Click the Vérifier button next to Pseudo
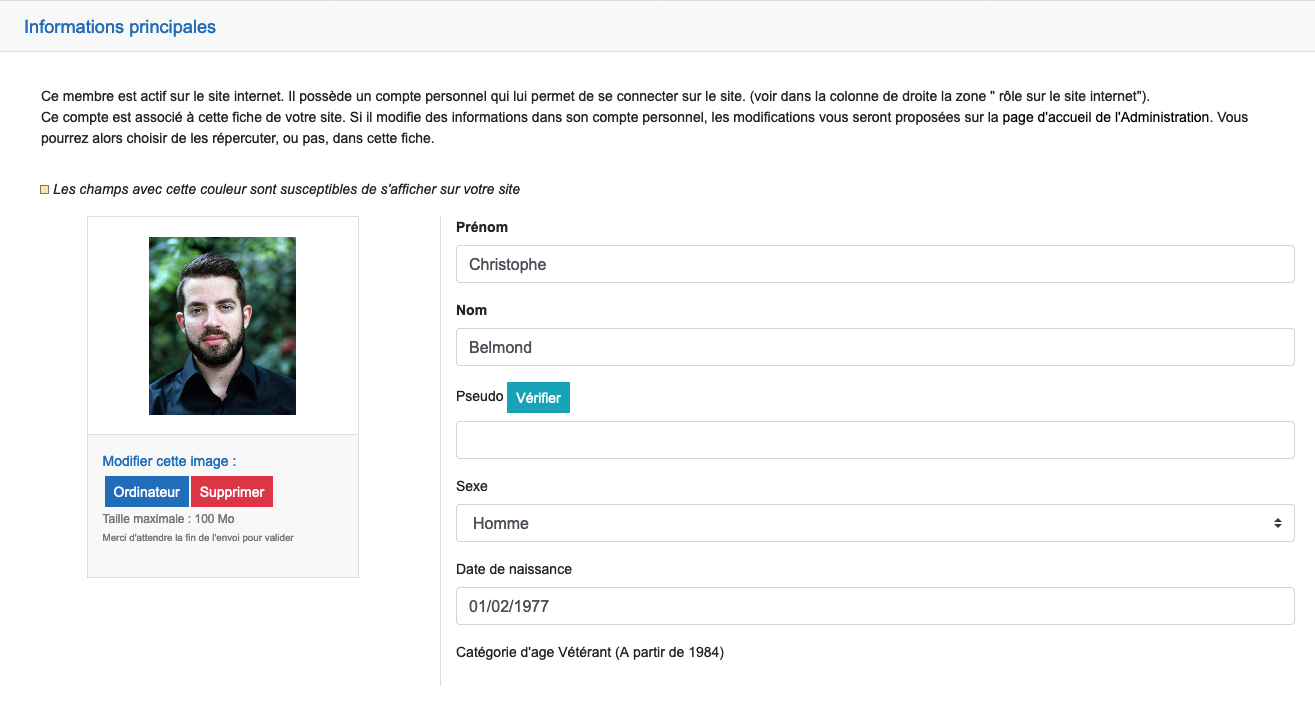Image resolution: width=1315 pixels, height=706 pixels. click(x=538, y=397)
